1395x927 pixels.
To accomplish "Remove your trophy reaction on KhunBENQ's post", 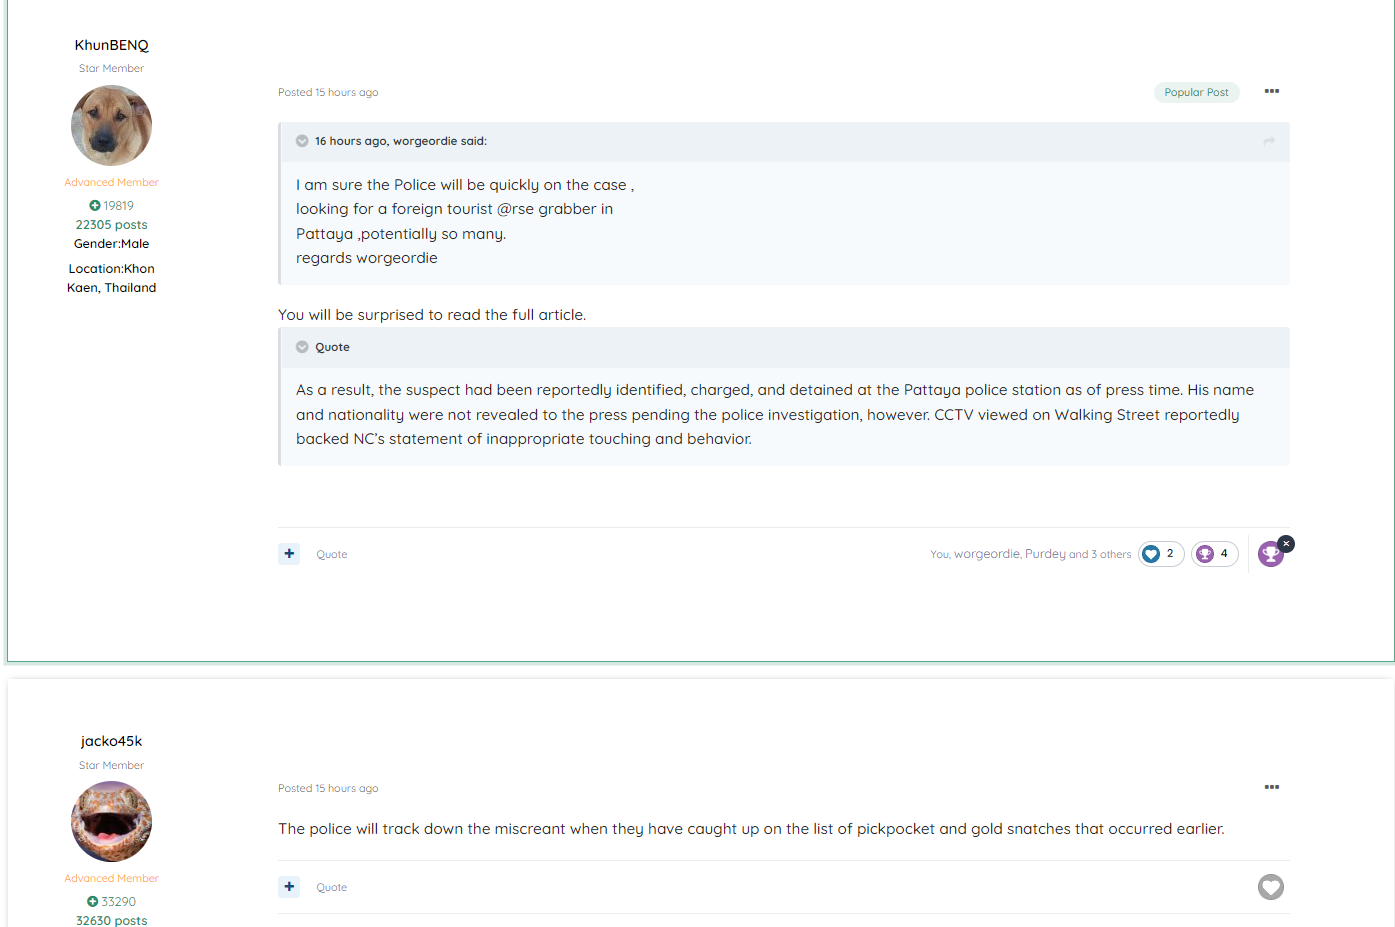I will tap(1286, 544).
